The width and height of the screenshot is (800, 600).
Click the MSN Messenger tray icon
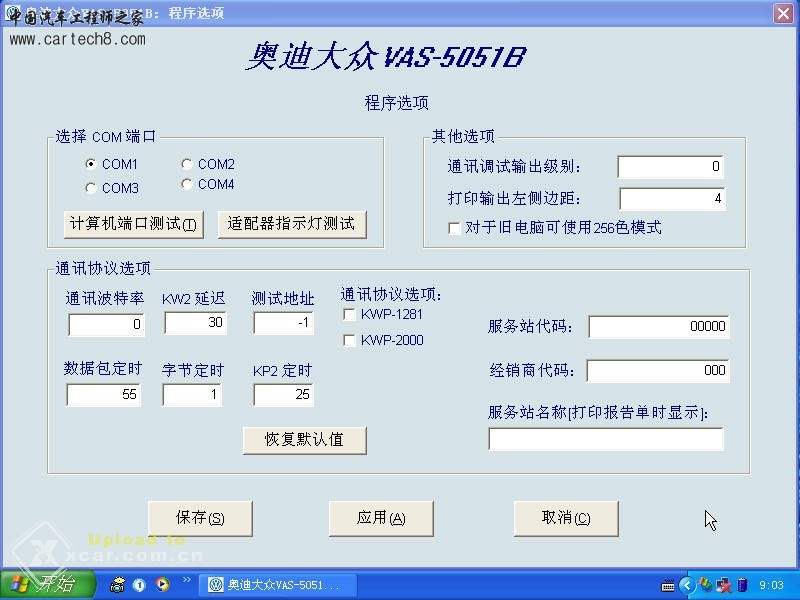click(706, 585)
